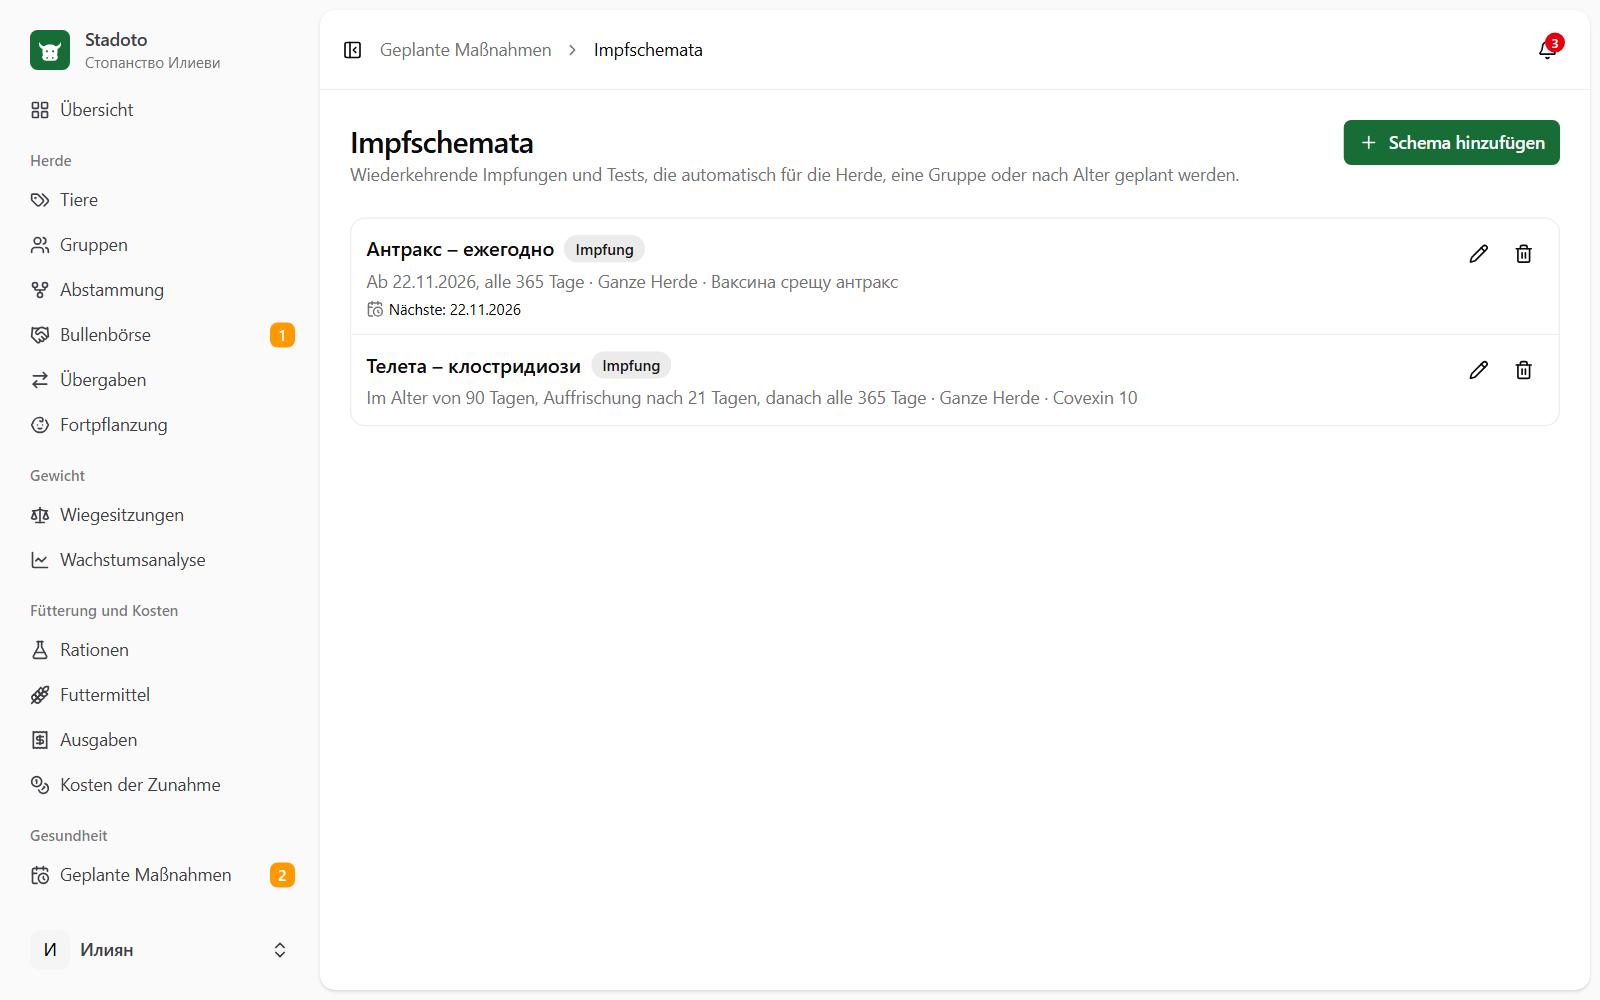1600x1000 pixels.
Task: Click the chart icon beside Wachstumsanalyse
Action: (x=40, y=560)
